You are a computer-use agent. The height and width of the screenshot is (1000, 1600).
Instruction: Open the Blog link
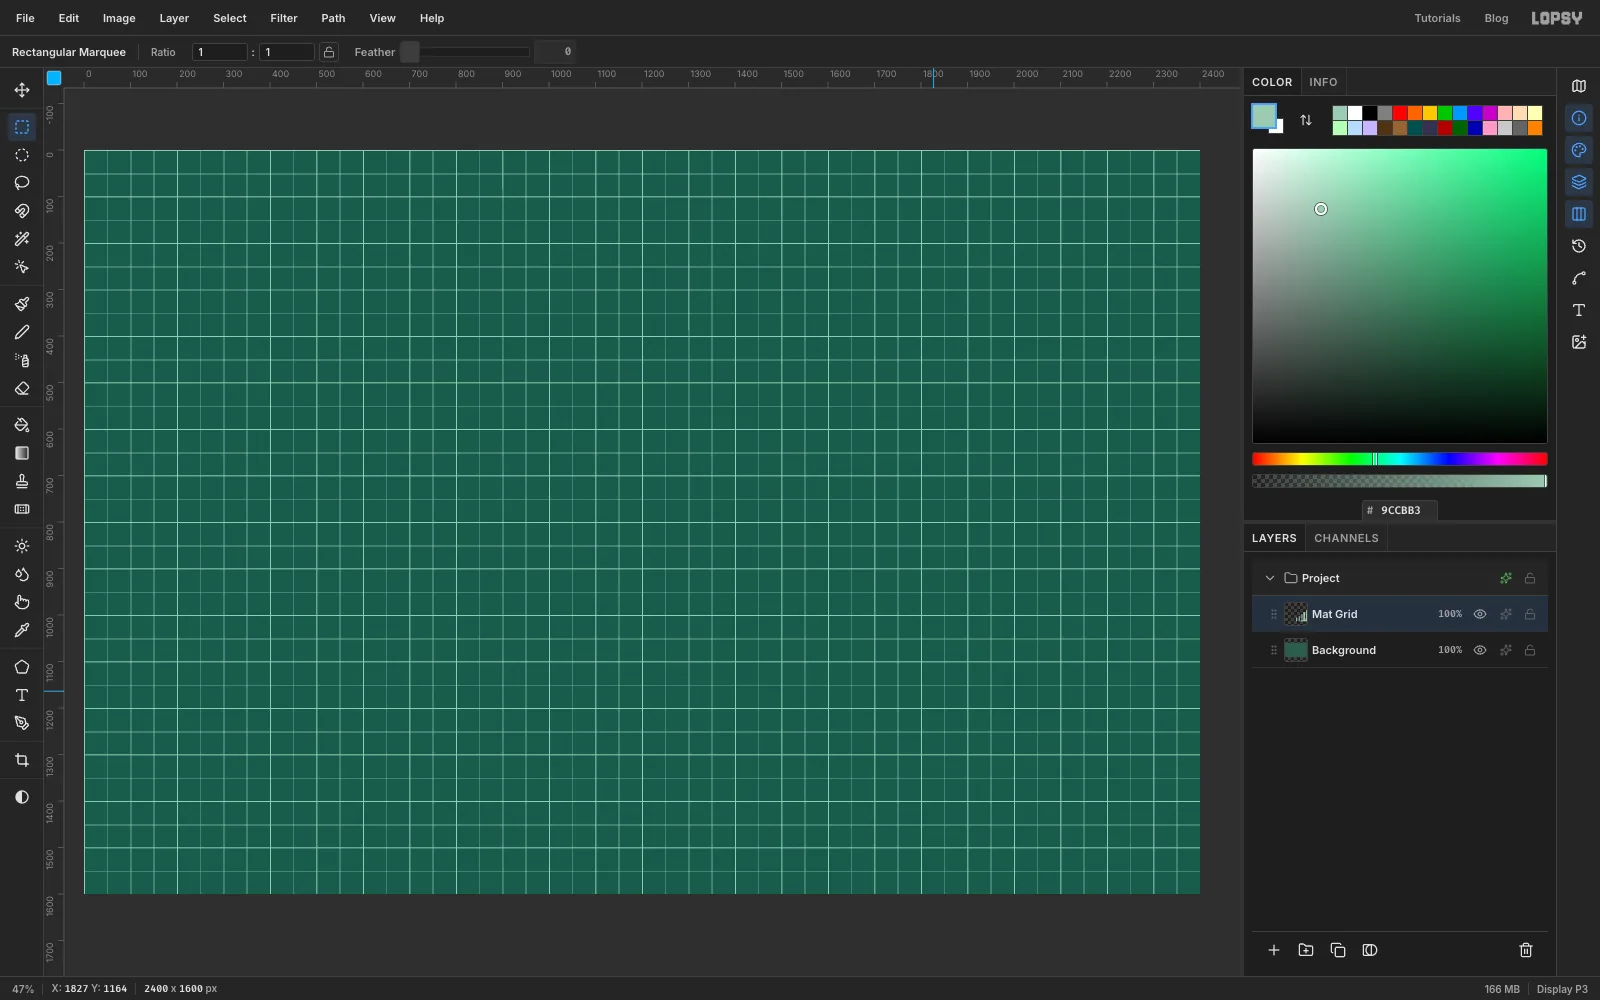1496,18
